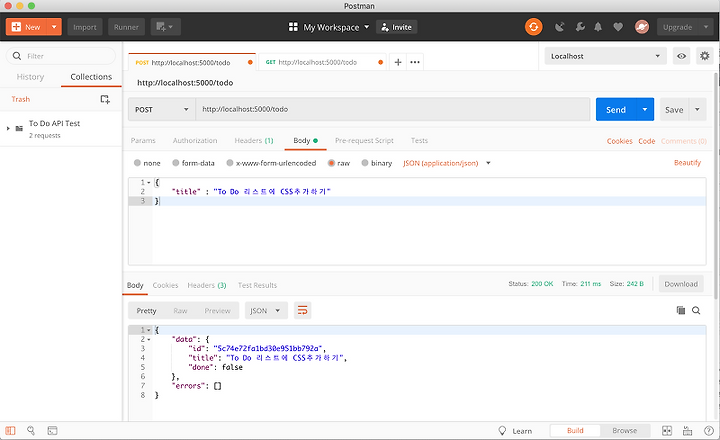Open the New button dropdown arrow
The height and width of the screenshot is (440, 720).
(x=54, y=27)
